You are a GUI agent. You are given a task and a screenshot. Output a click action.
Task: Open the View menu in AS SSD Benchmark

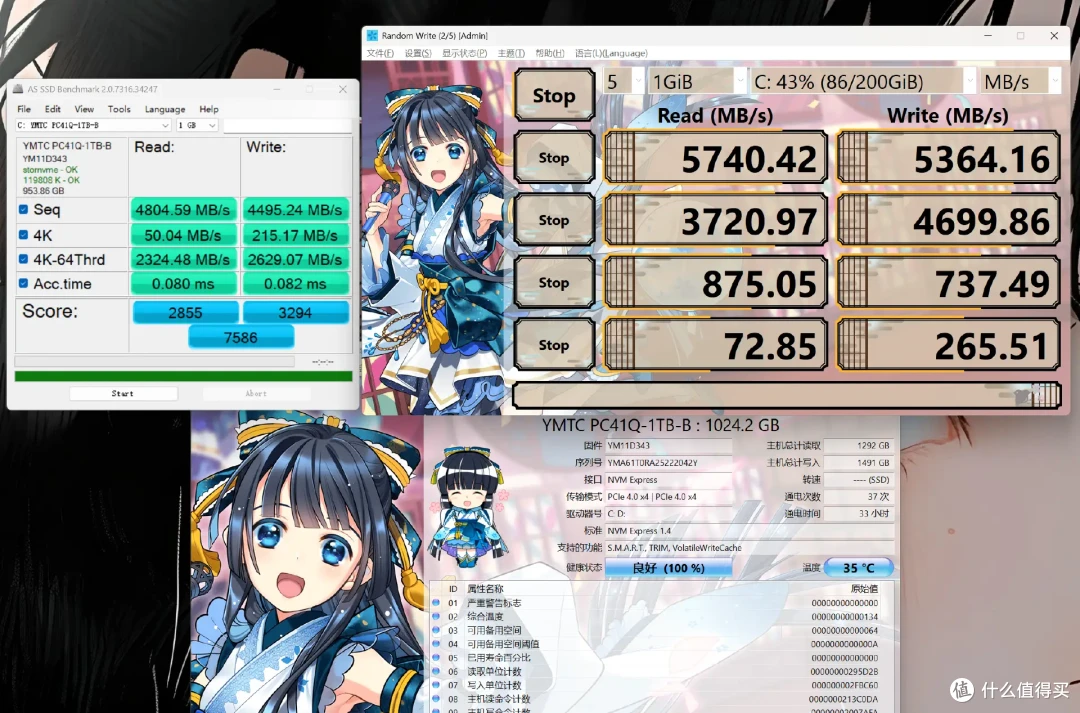84,109
